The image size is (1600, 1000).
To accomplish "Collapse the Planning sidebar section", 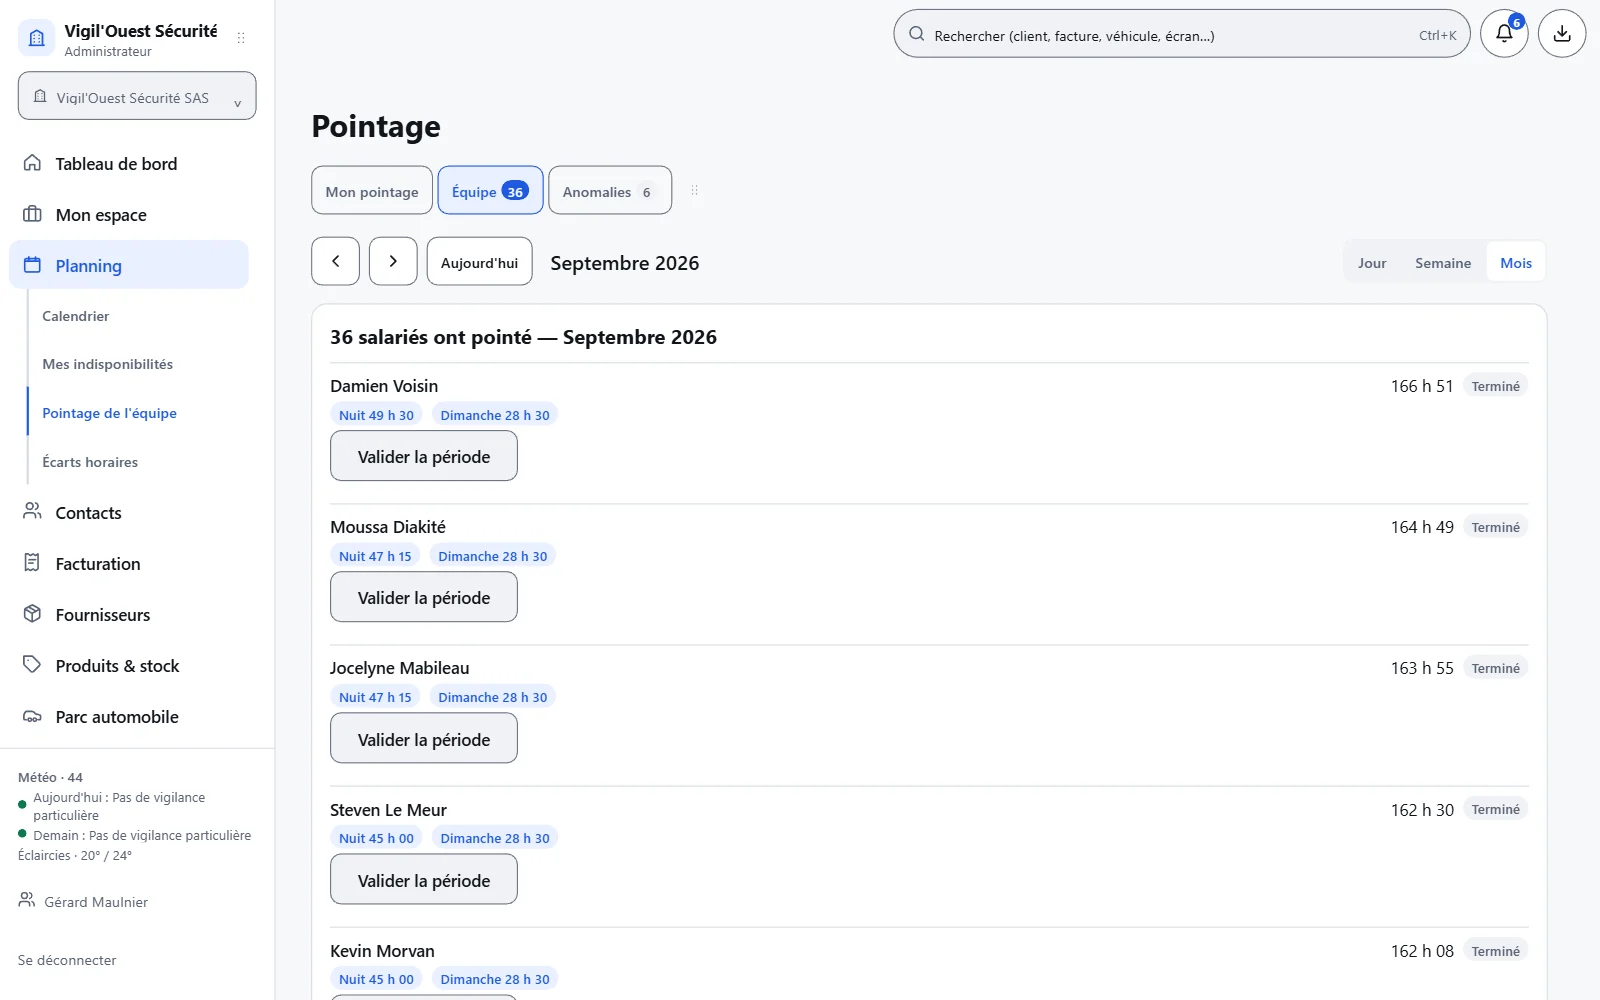I will tap(129, 265).
